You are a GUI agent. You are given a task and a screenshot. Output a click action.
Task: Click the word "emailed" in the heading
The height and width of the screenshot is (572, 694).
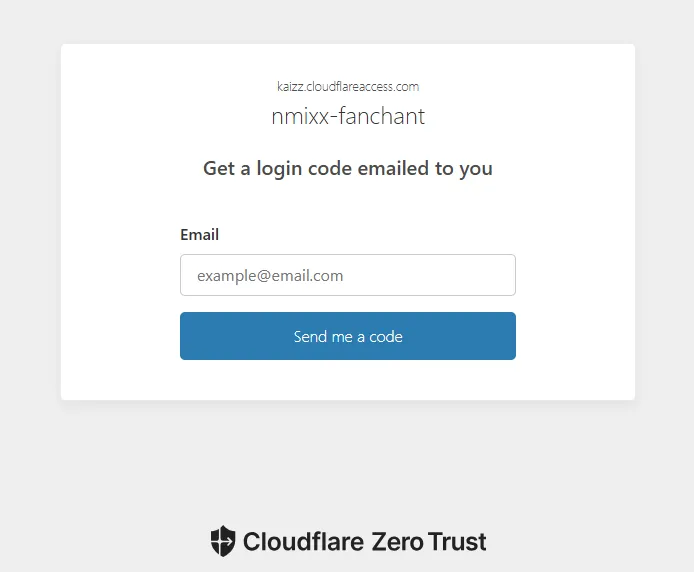click(393, 168)
